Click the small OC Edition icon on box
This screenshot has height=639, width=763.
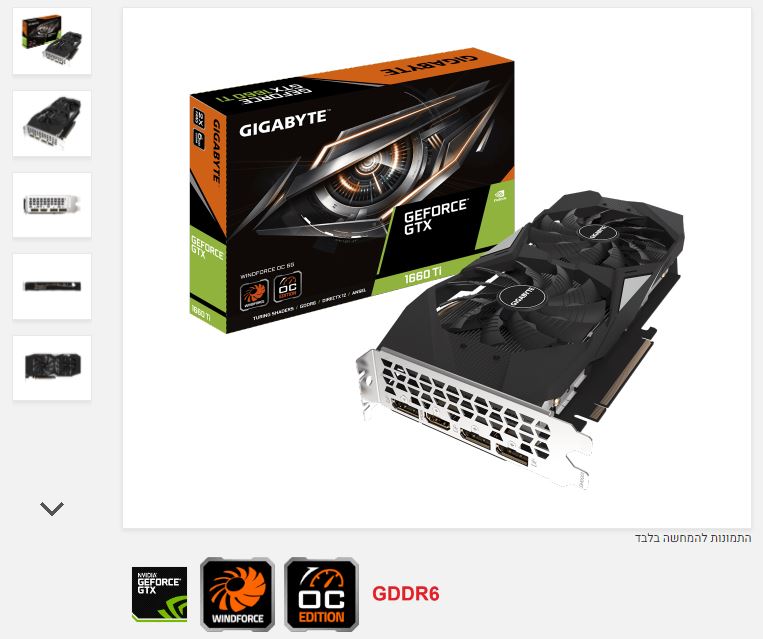(x=287, y=287)
